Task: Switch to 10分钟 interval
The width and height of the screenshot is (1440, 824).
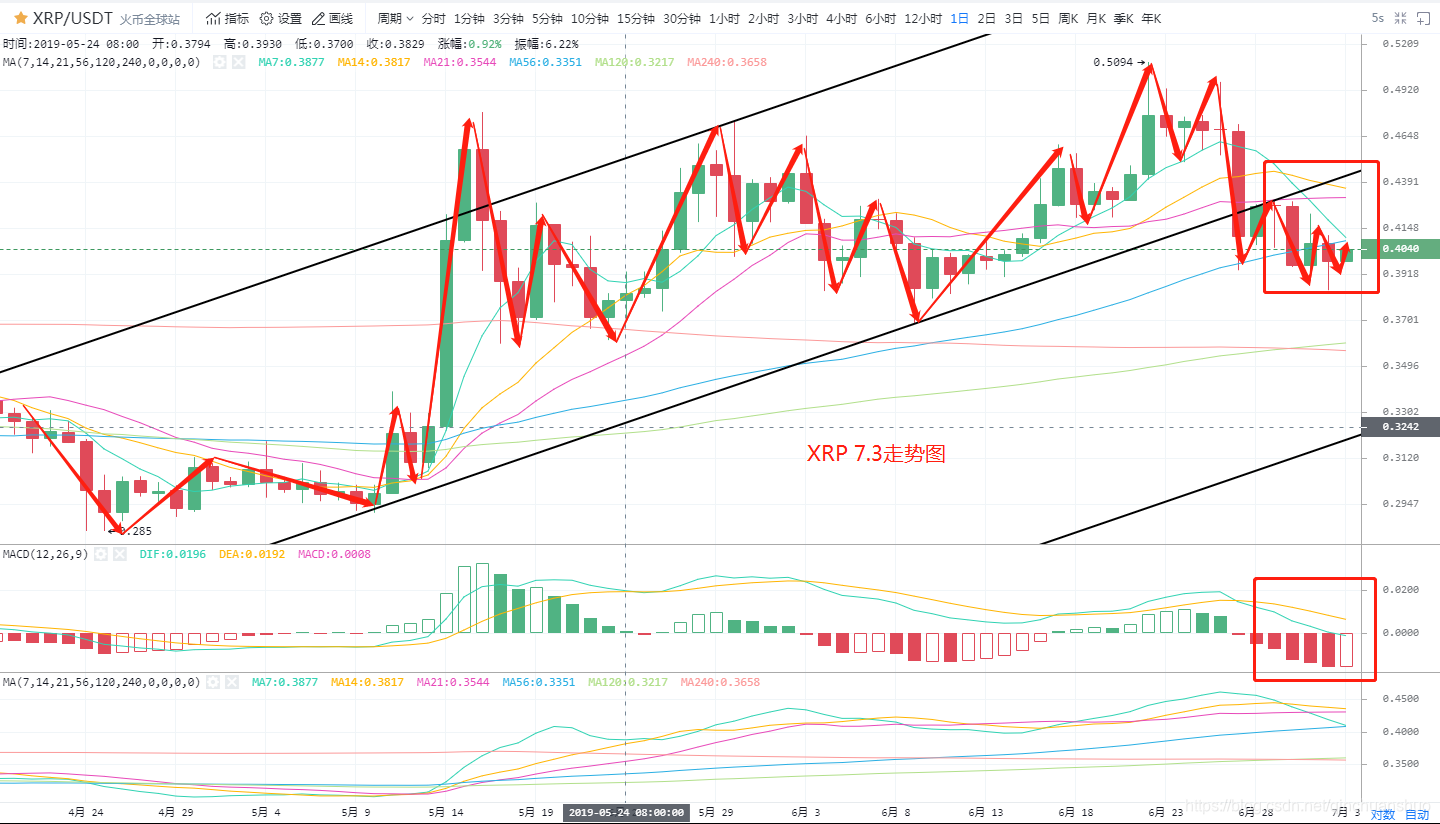Action: coord(589,18)
